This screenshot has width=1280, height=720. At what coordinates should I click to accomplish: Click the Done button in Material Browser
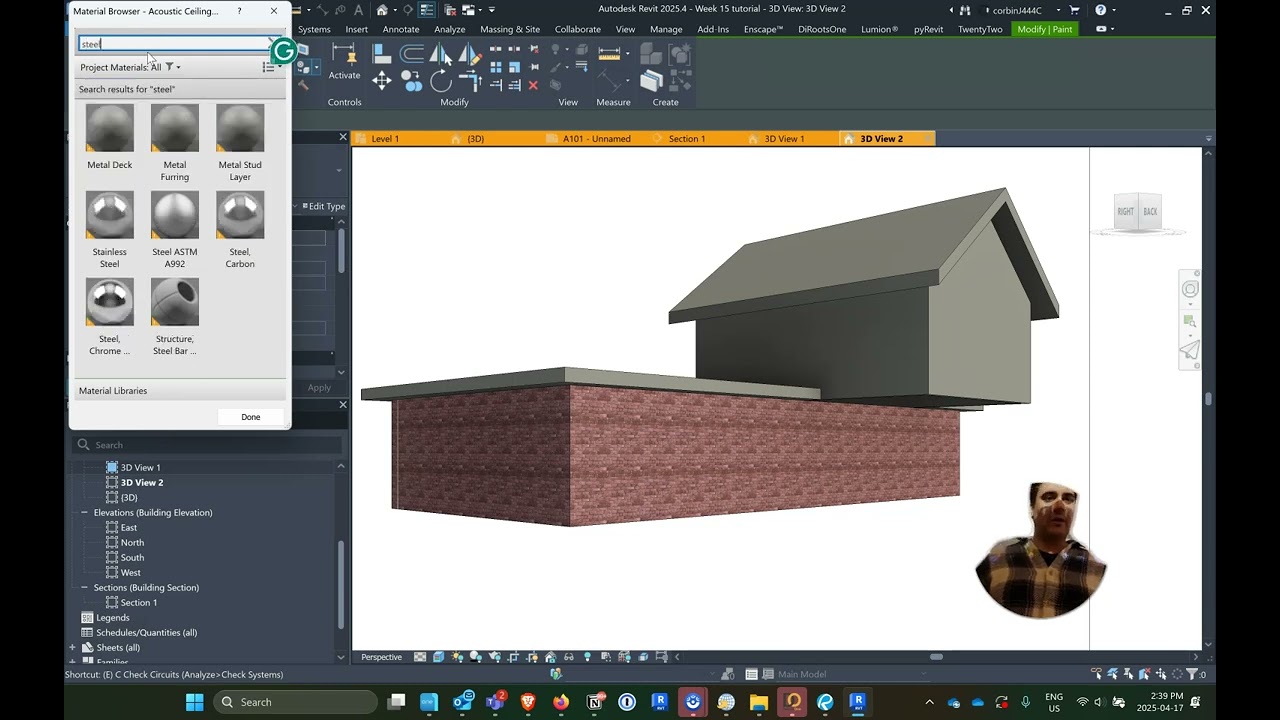tap(251, 417)
